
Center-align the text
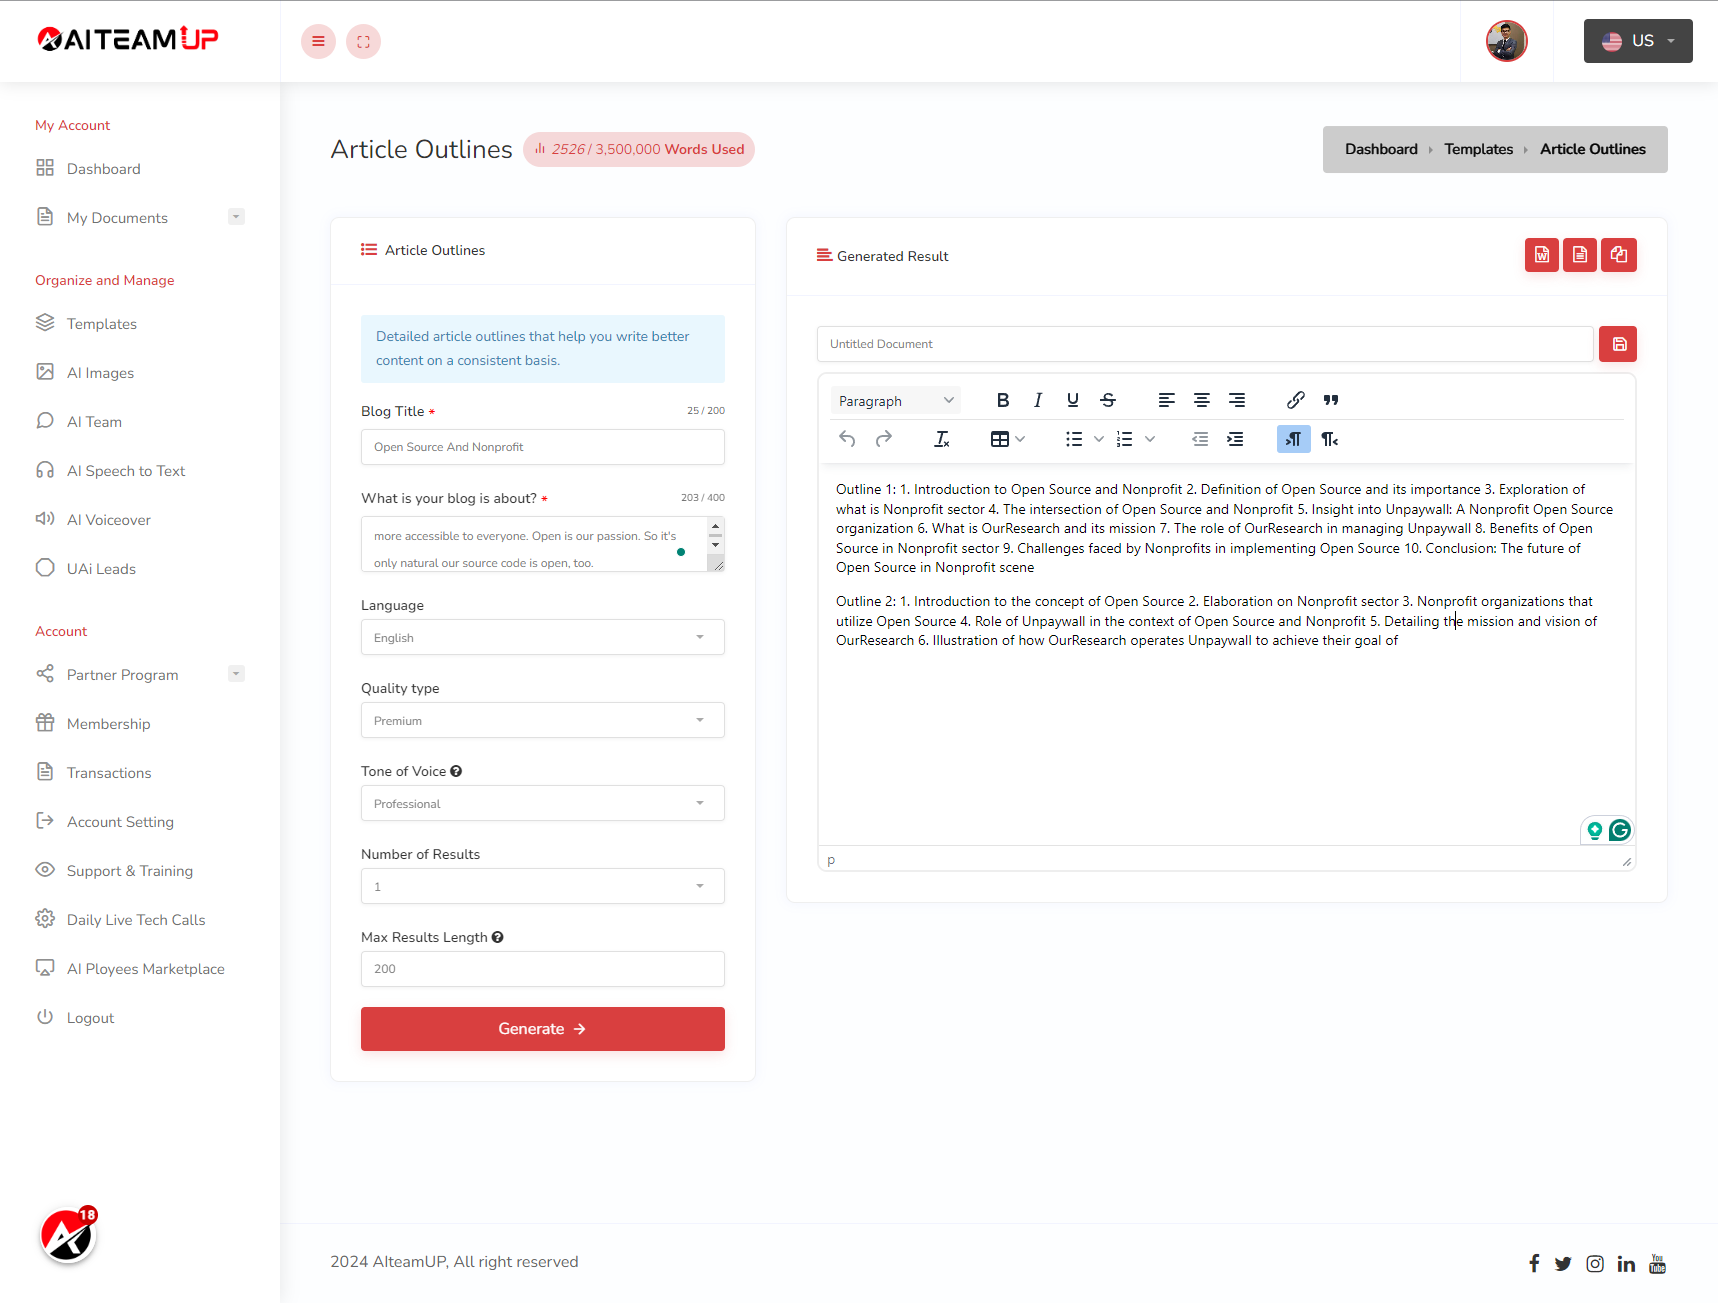click(1202, 400)
